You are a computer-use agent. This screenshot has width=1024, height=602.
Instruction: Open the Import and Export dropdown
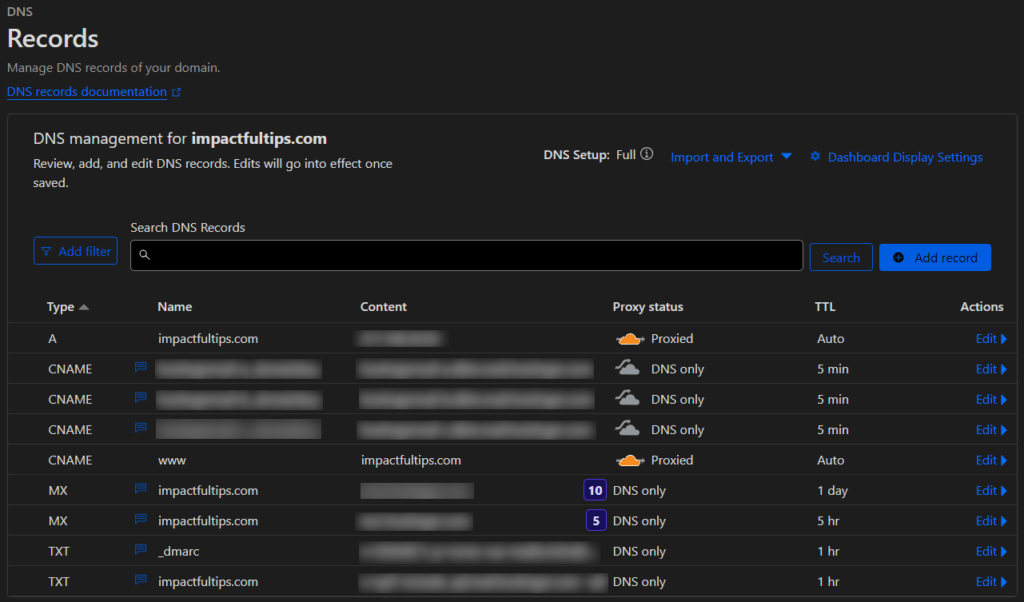point(731,157)
